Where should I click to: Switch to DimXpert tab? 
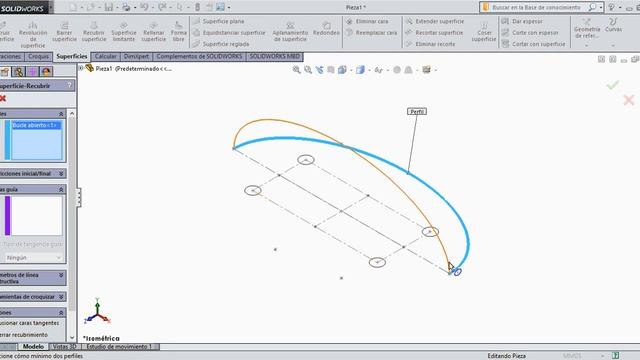[x=136, y=57]
